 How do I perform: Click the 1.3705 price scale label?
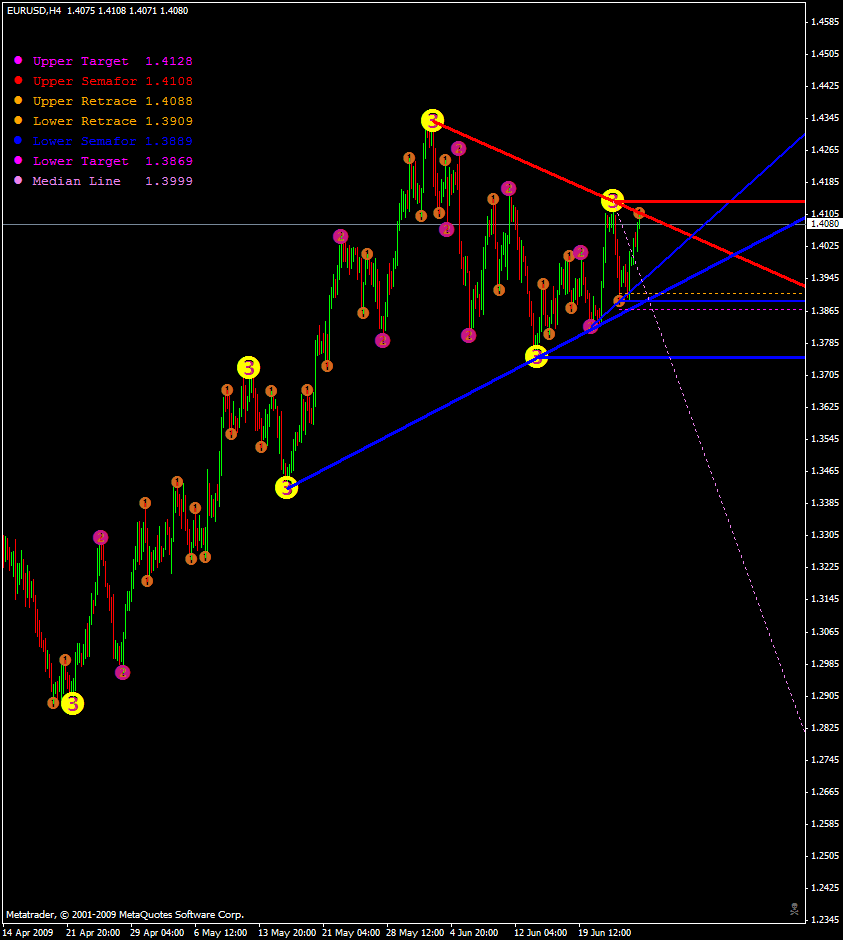pyautogui.click(x=825, y=375)
